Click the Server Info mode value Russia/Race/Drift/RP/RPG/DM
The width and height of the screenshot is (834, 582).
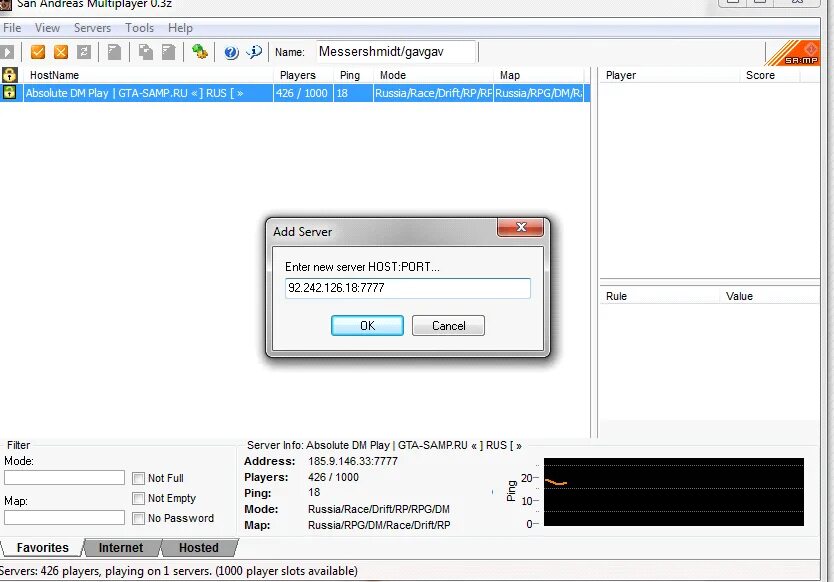[379, 509]
